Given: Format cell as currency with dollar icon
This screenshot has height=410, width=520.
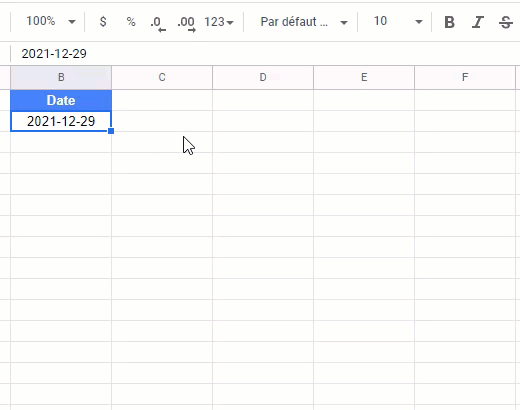Looking at the screenshot, I should pyautogui.click(x=103, y=22).
